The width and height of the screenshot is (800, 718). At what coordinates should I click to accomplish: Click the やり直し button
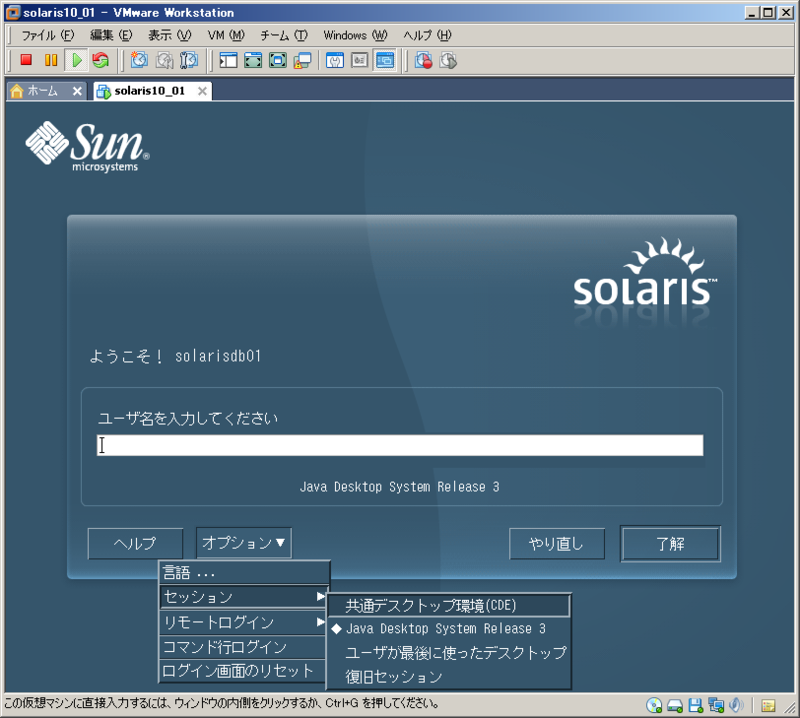(557, 543)
